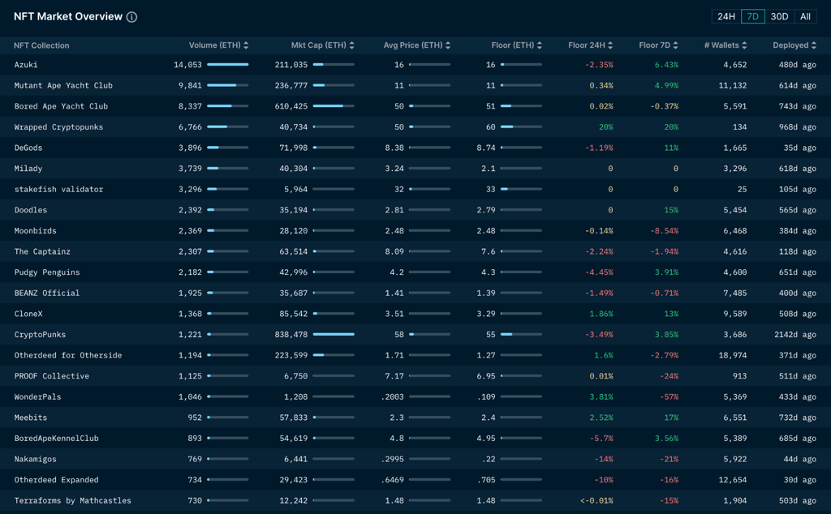Select Moonbirds collection name
Viewport: 832px width, 514px height.
pyautogui.click(x=35, y=231)
